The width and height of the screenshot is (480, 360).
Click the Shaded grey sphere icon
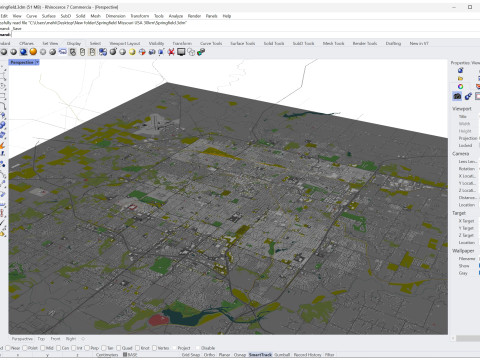(x=13, y=52)
